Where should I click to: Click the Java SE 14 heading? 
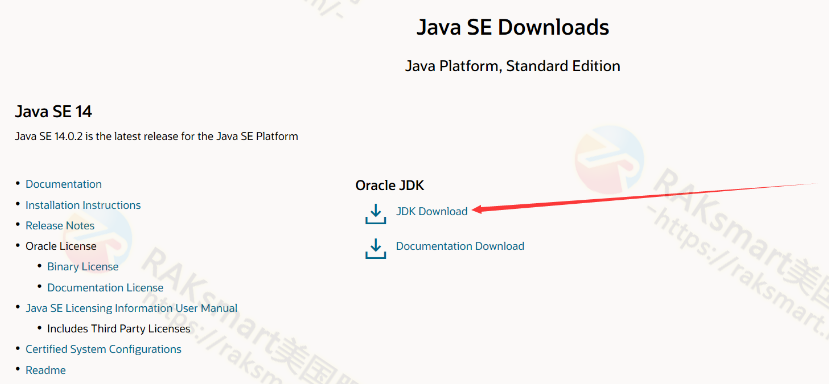point(53,112)
